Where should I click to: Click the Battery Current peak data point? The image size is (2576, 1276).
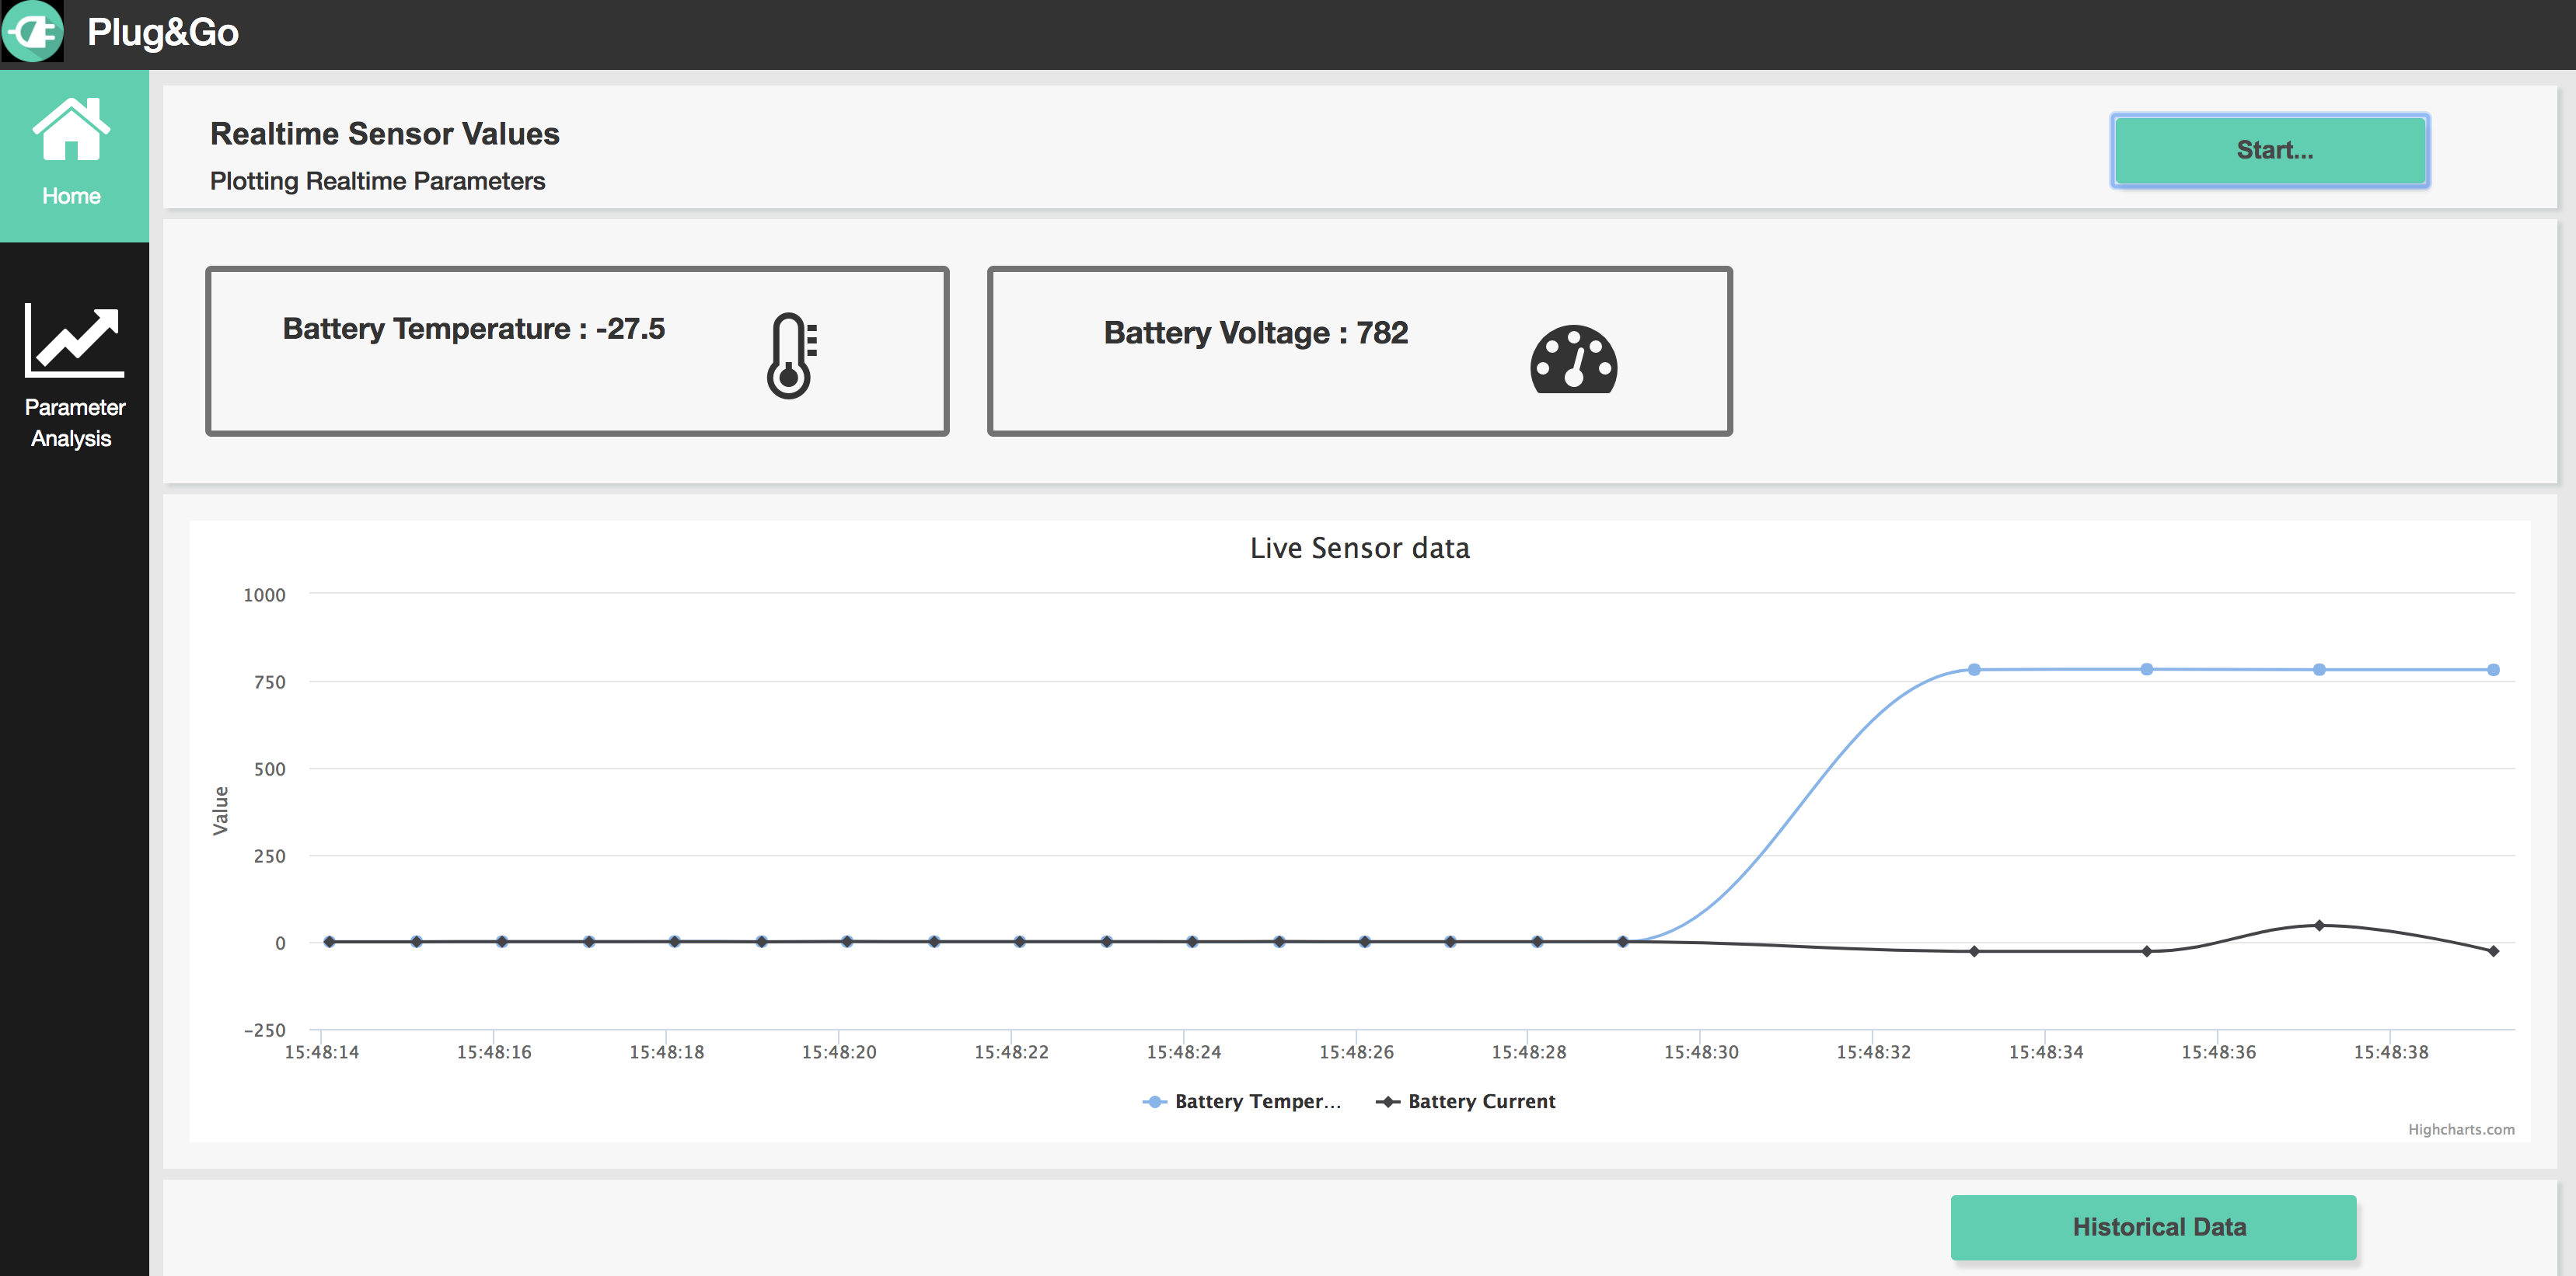click(x=2319, y=925)
